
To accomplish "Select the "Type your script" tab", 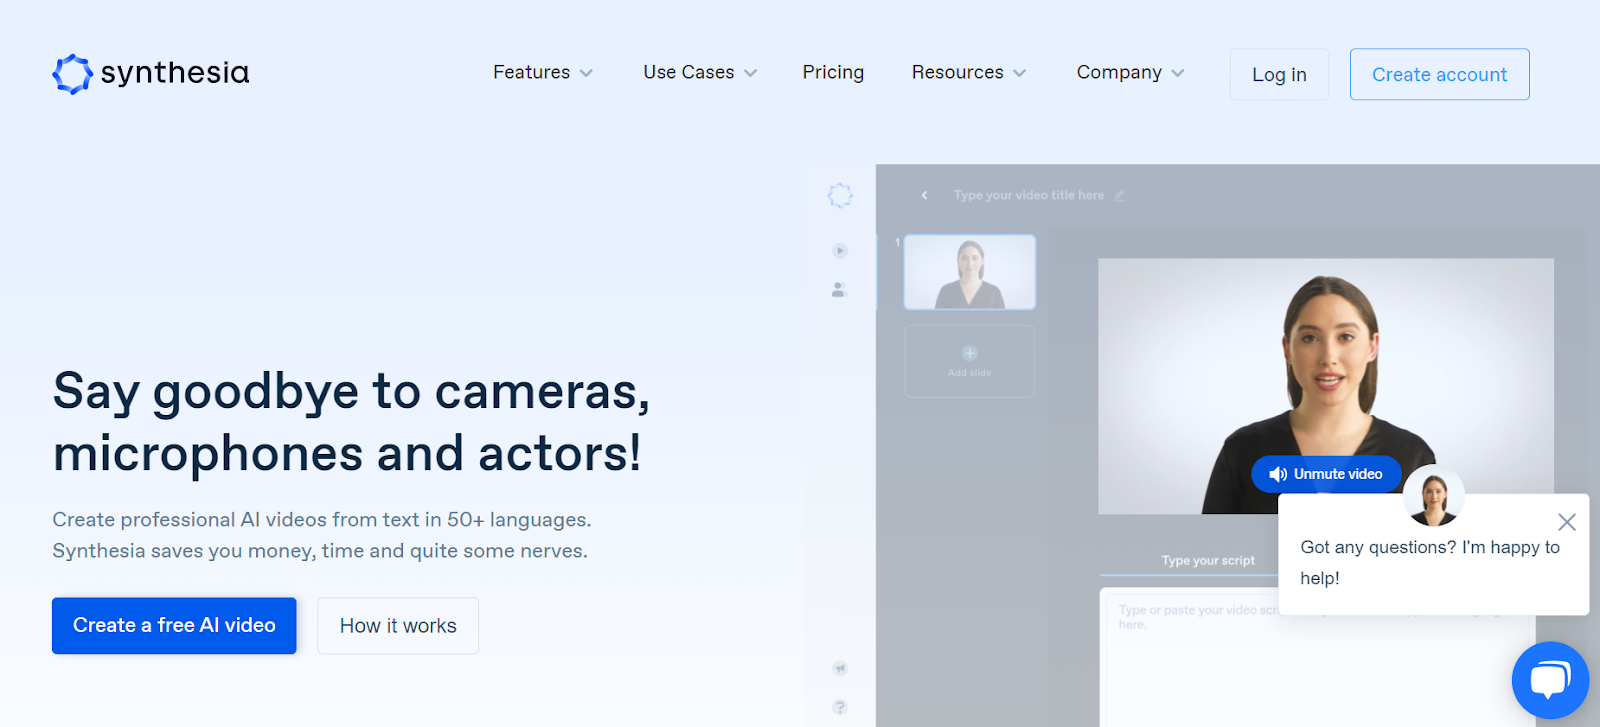I will [x=1208, y=561].
